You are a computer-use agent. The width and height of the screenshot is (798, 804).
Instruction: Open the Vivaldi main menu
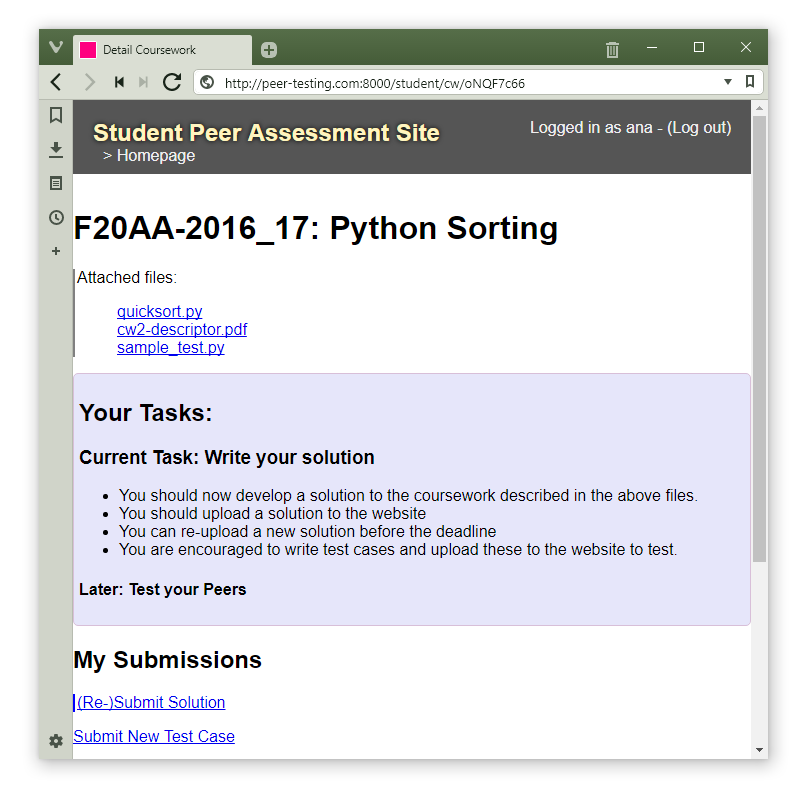click(x=56, y=48)
